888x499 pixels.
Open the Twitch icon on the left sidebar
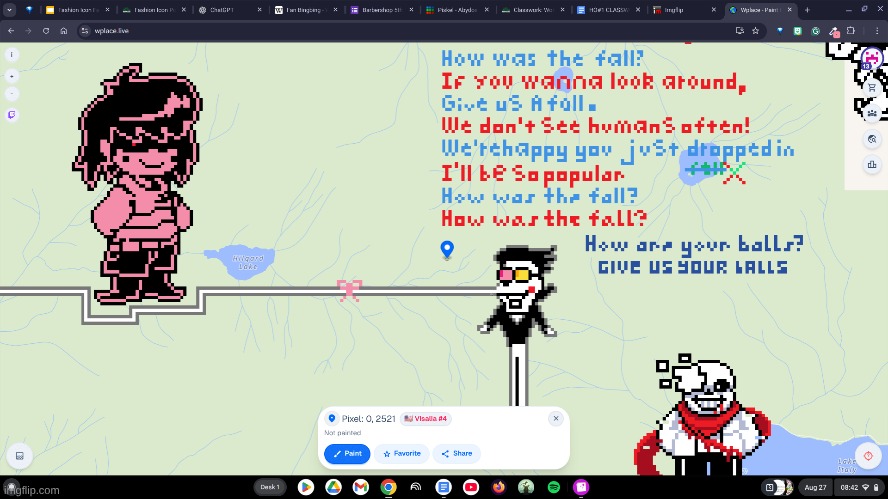click(11, 115)
